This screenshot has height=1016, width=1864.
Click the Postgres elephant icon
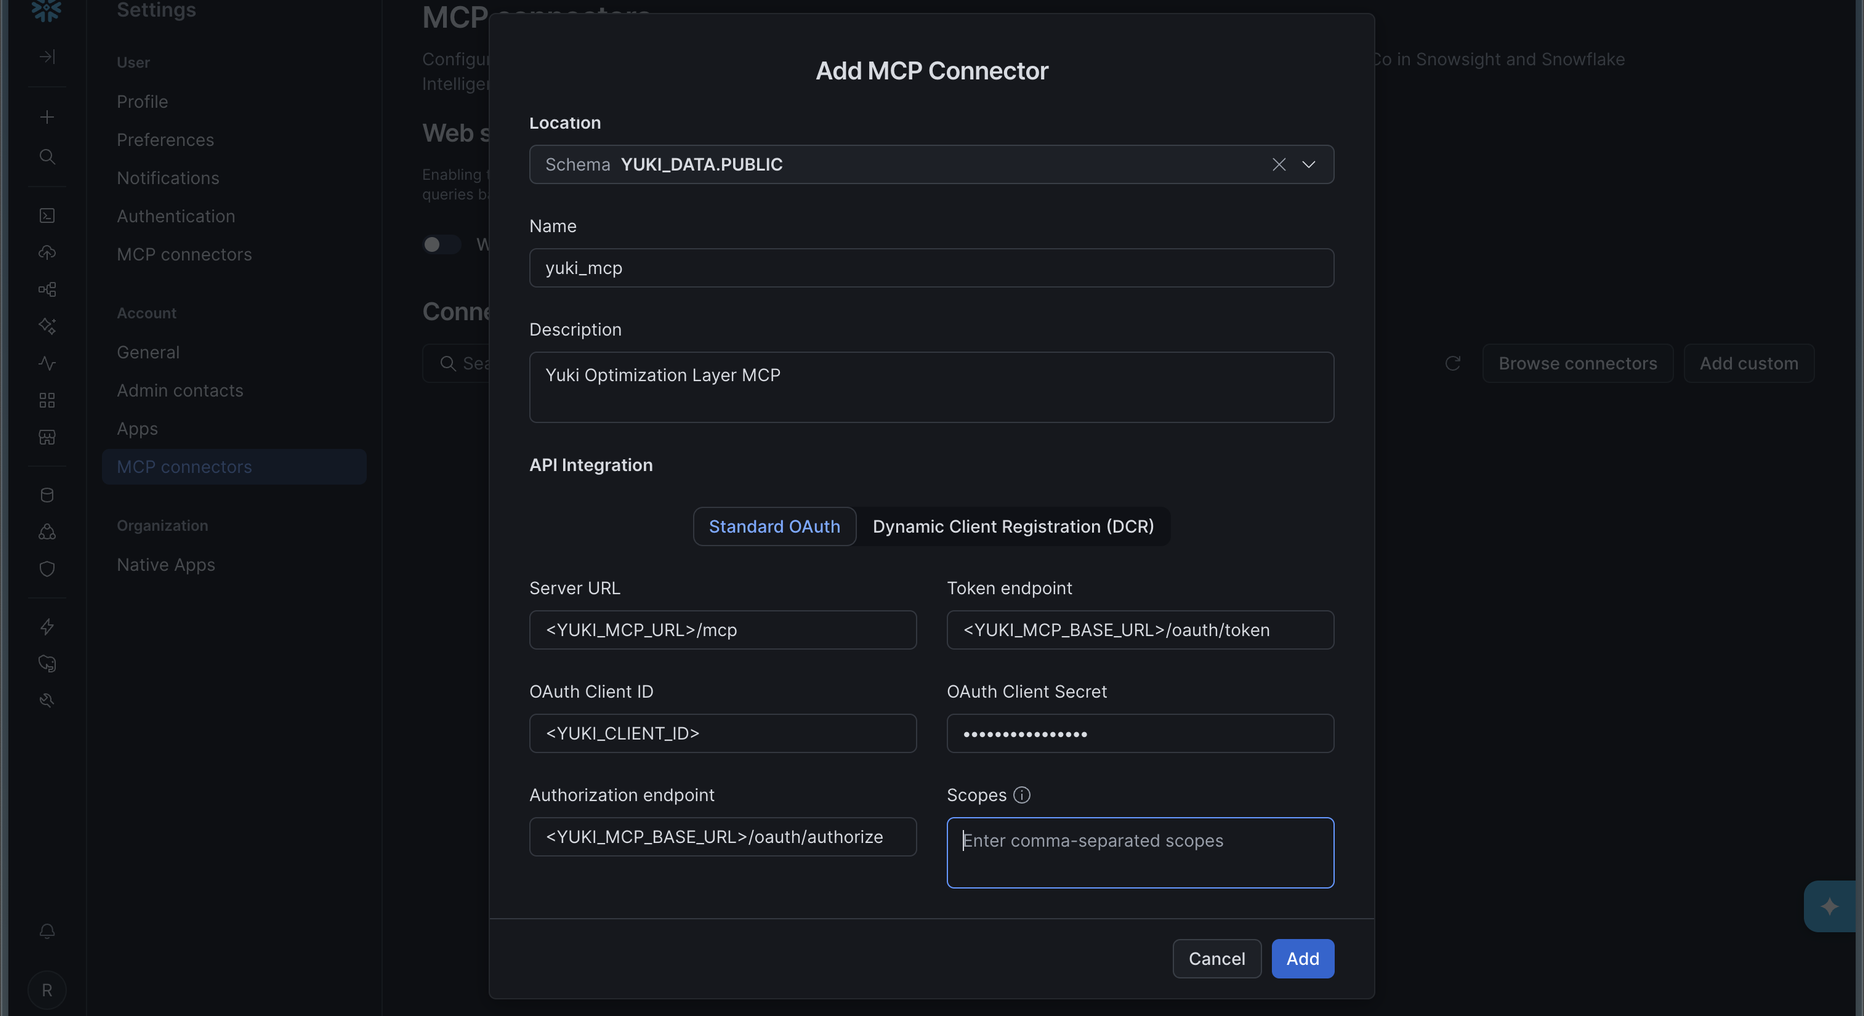click(x=47, y=664)
